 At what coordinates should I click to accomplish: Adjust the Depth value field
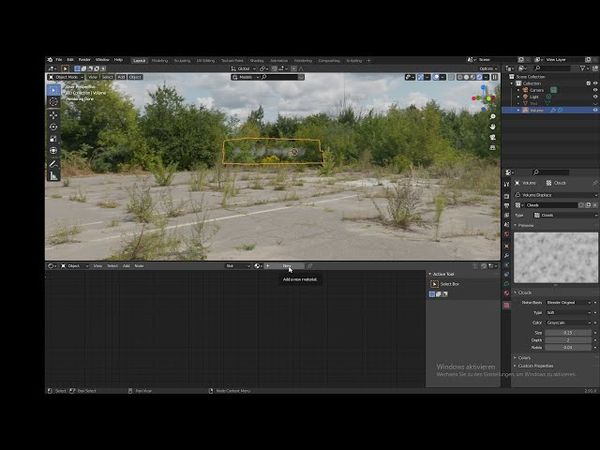point(569,340)
